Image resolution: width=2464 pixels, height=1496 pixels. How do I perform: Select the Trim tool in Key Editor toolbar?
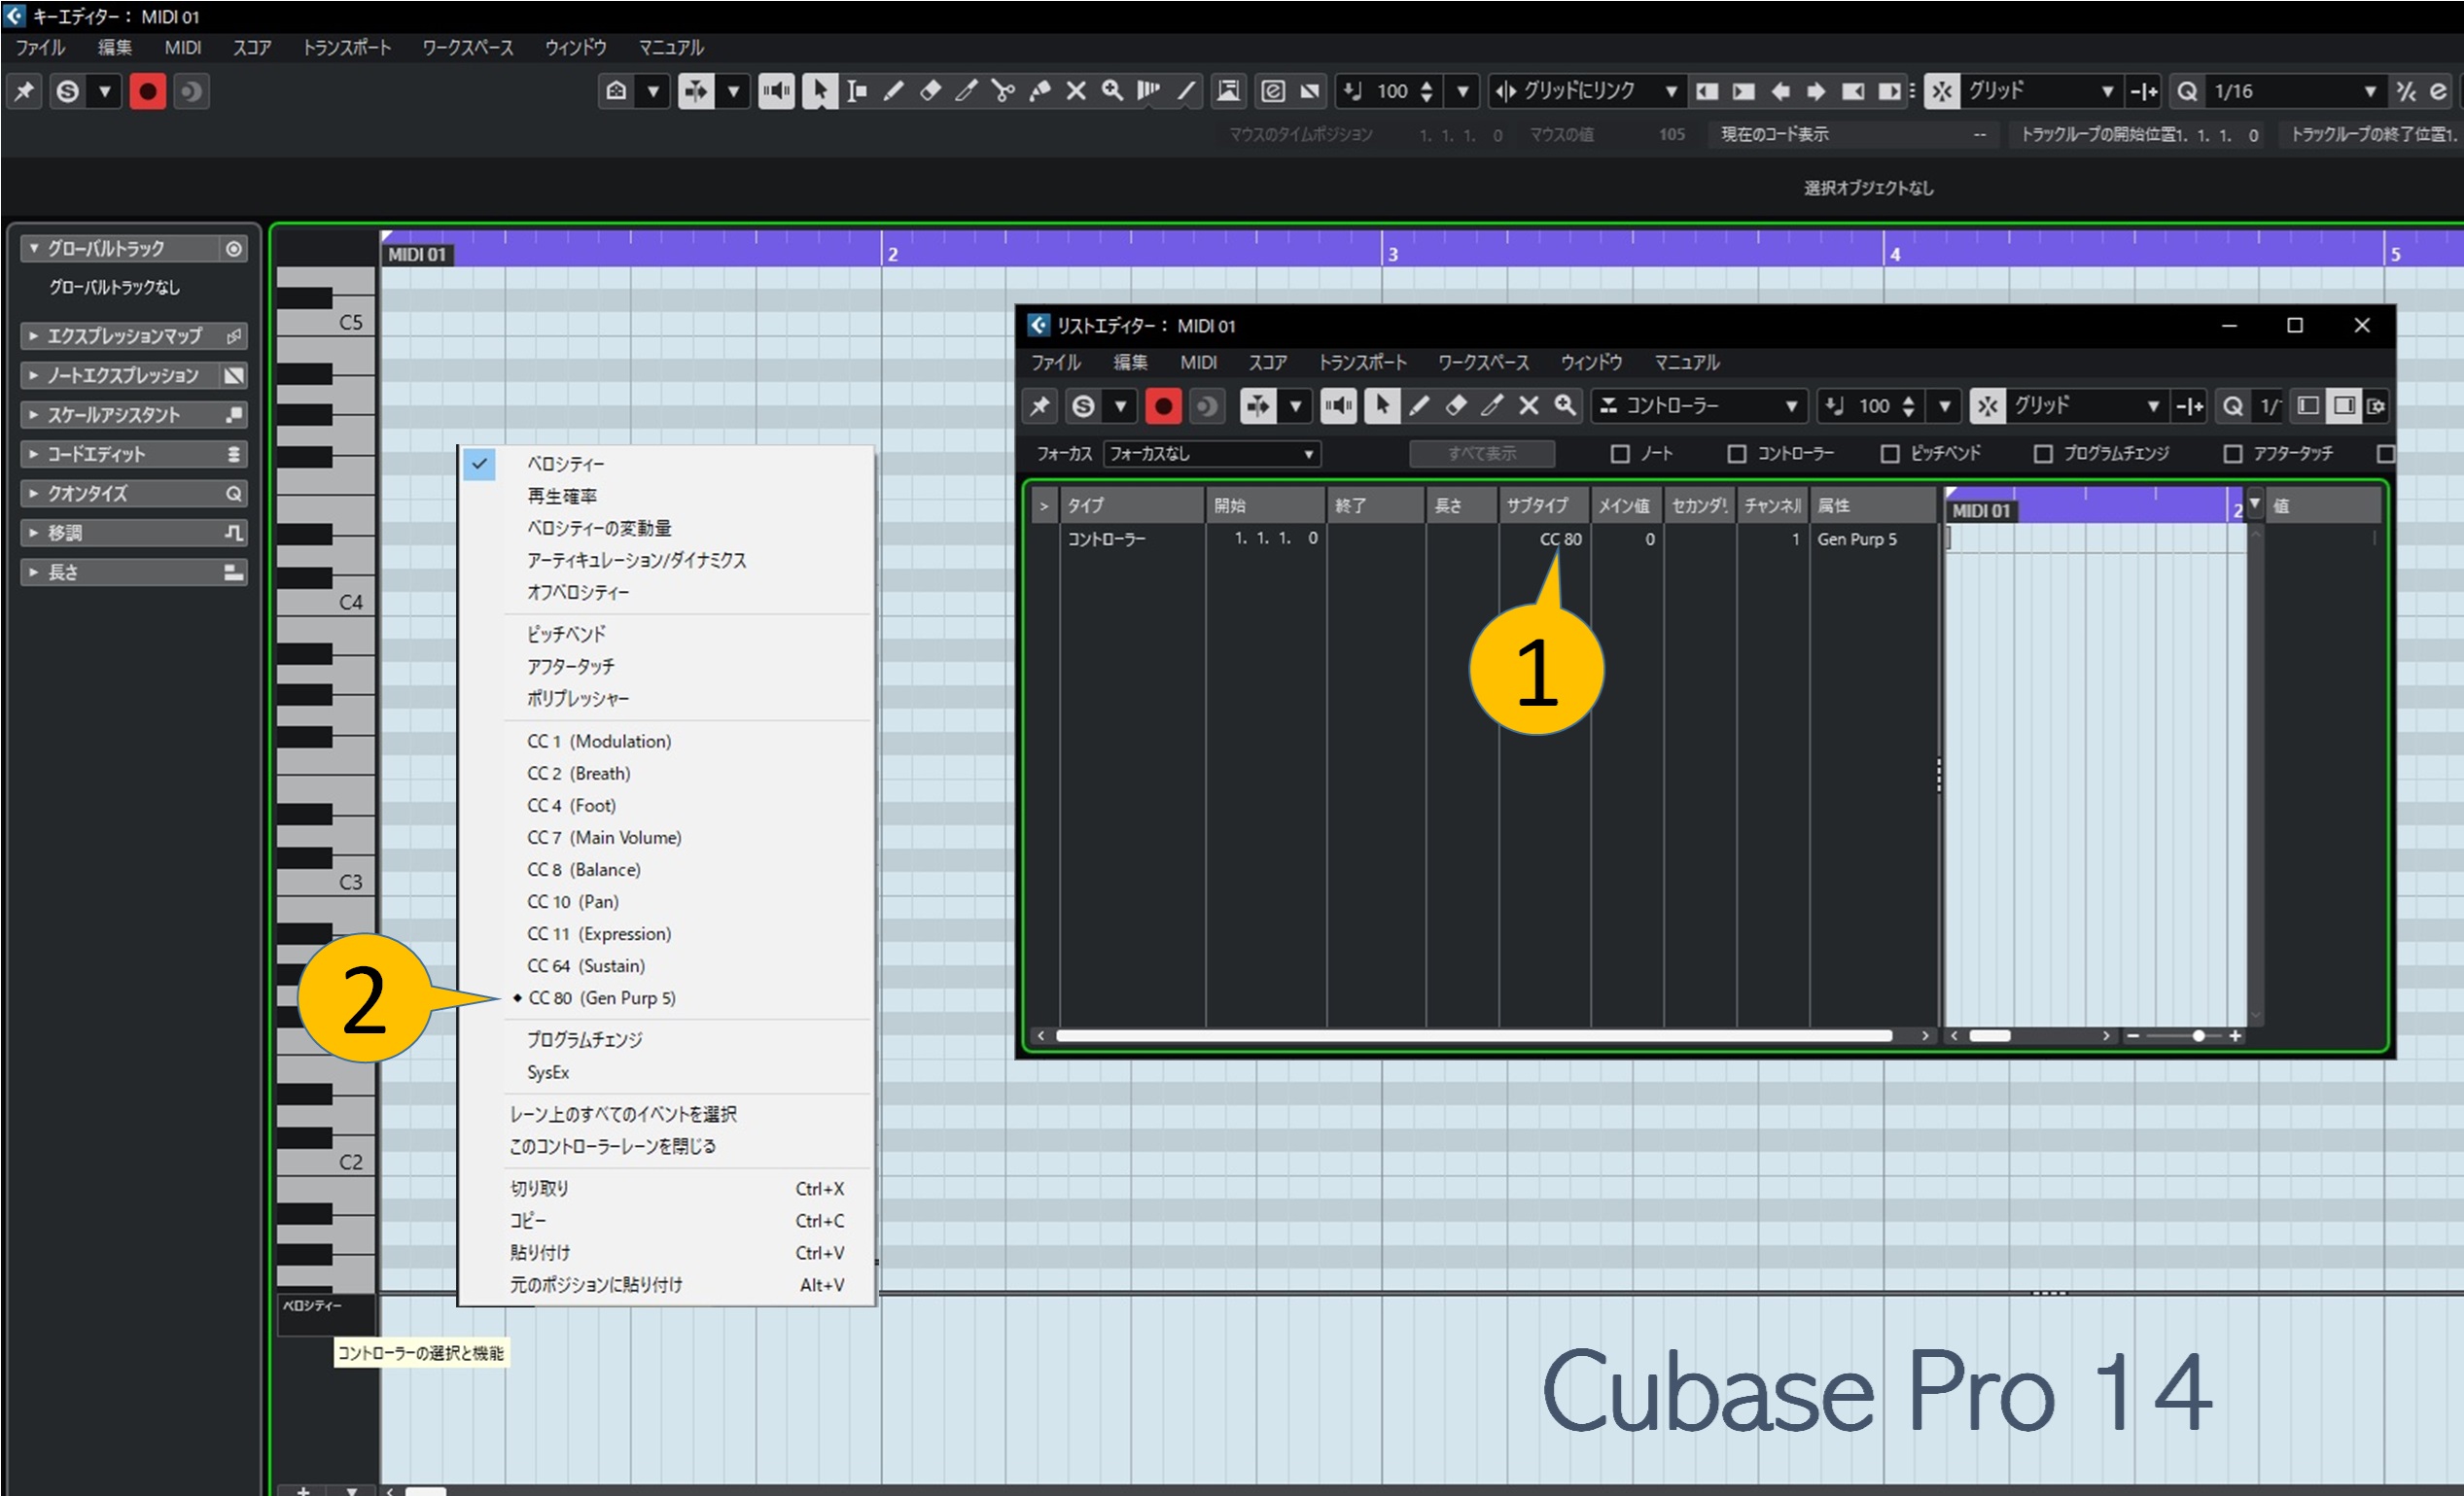[966, 92]
